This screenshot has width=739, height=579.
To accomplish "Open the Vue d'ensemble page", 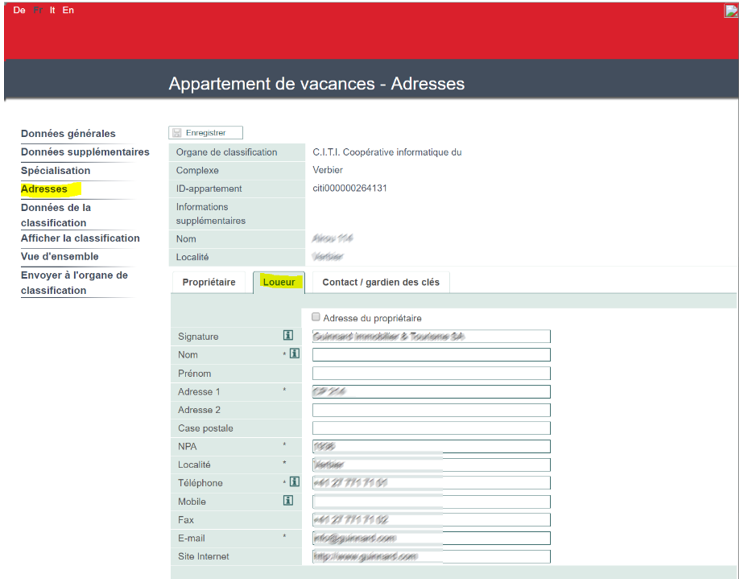I will click(x=60, y=256).
